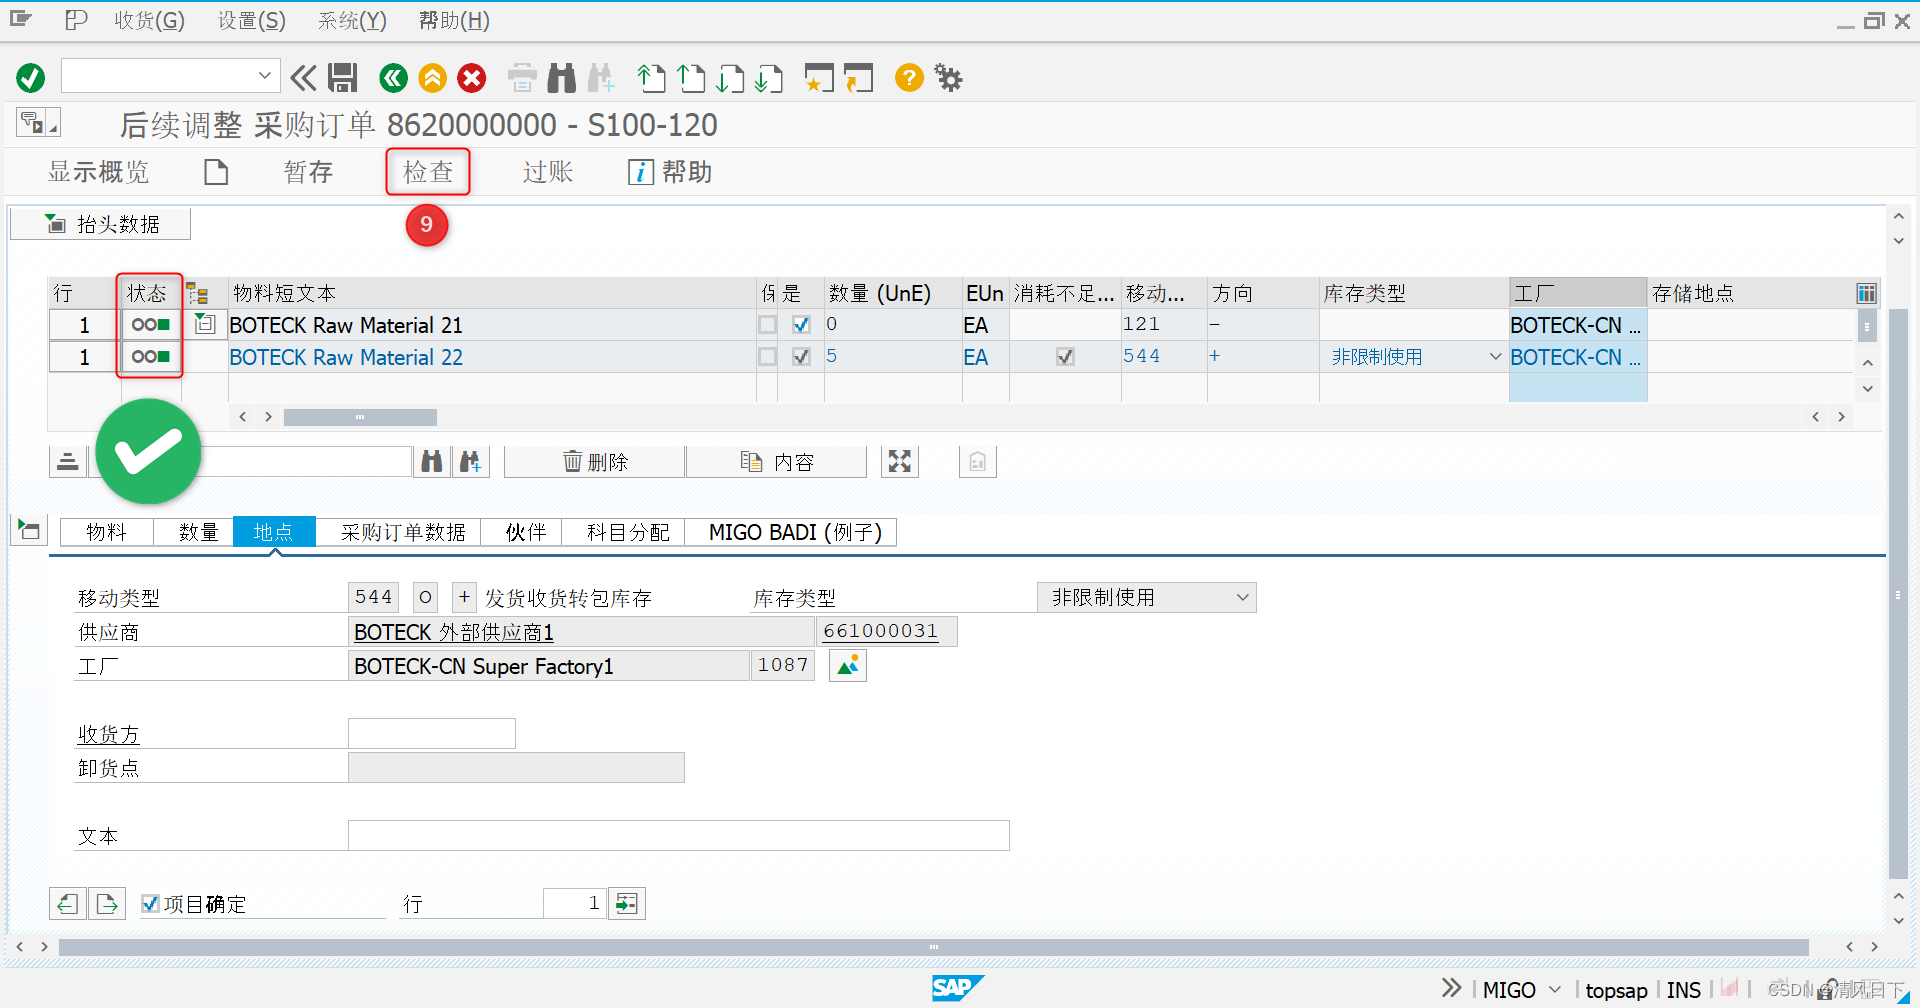Go to previous page icon
The image size is (1920, 1008).
(691, 78)
